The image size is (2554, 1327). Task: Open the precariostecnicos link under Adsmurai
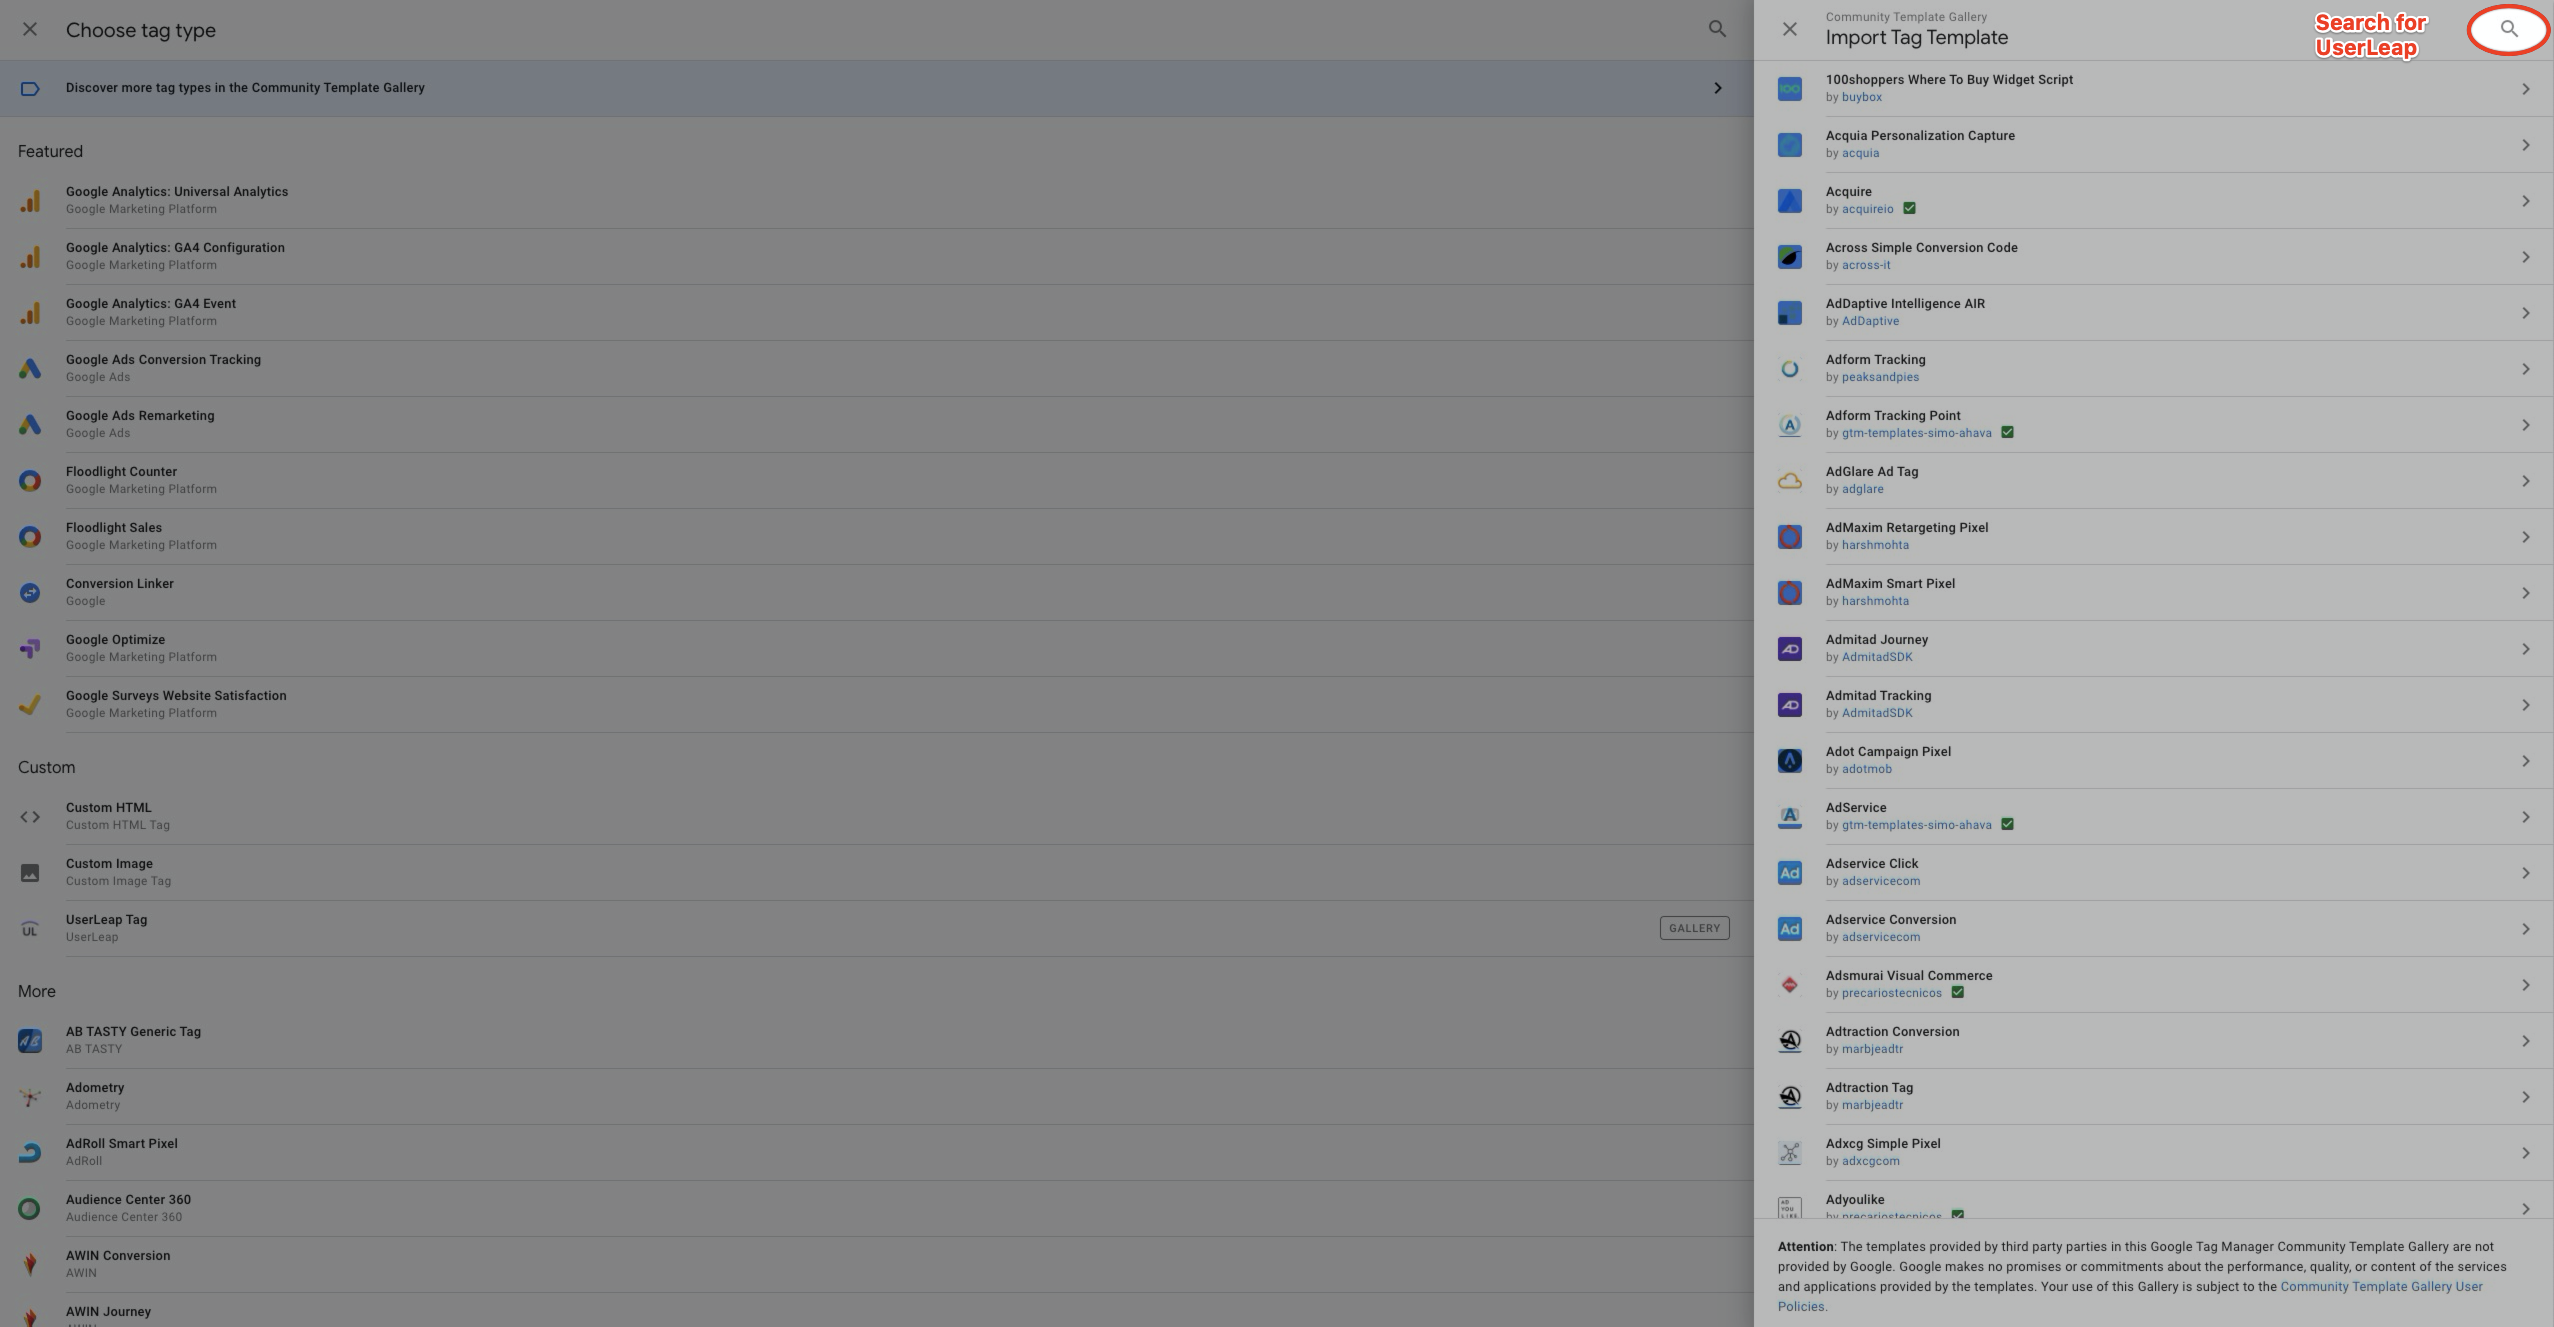click(x=1892, y=993)
